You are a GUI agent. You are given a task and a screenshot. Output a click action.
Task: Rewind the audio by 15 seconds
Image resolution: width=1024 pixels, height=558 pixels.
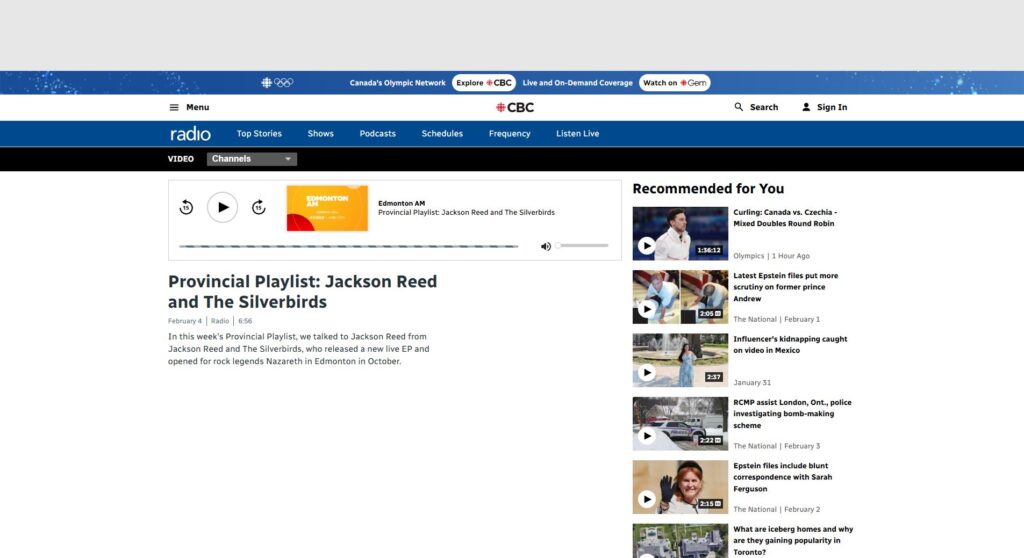pos(186,207)
